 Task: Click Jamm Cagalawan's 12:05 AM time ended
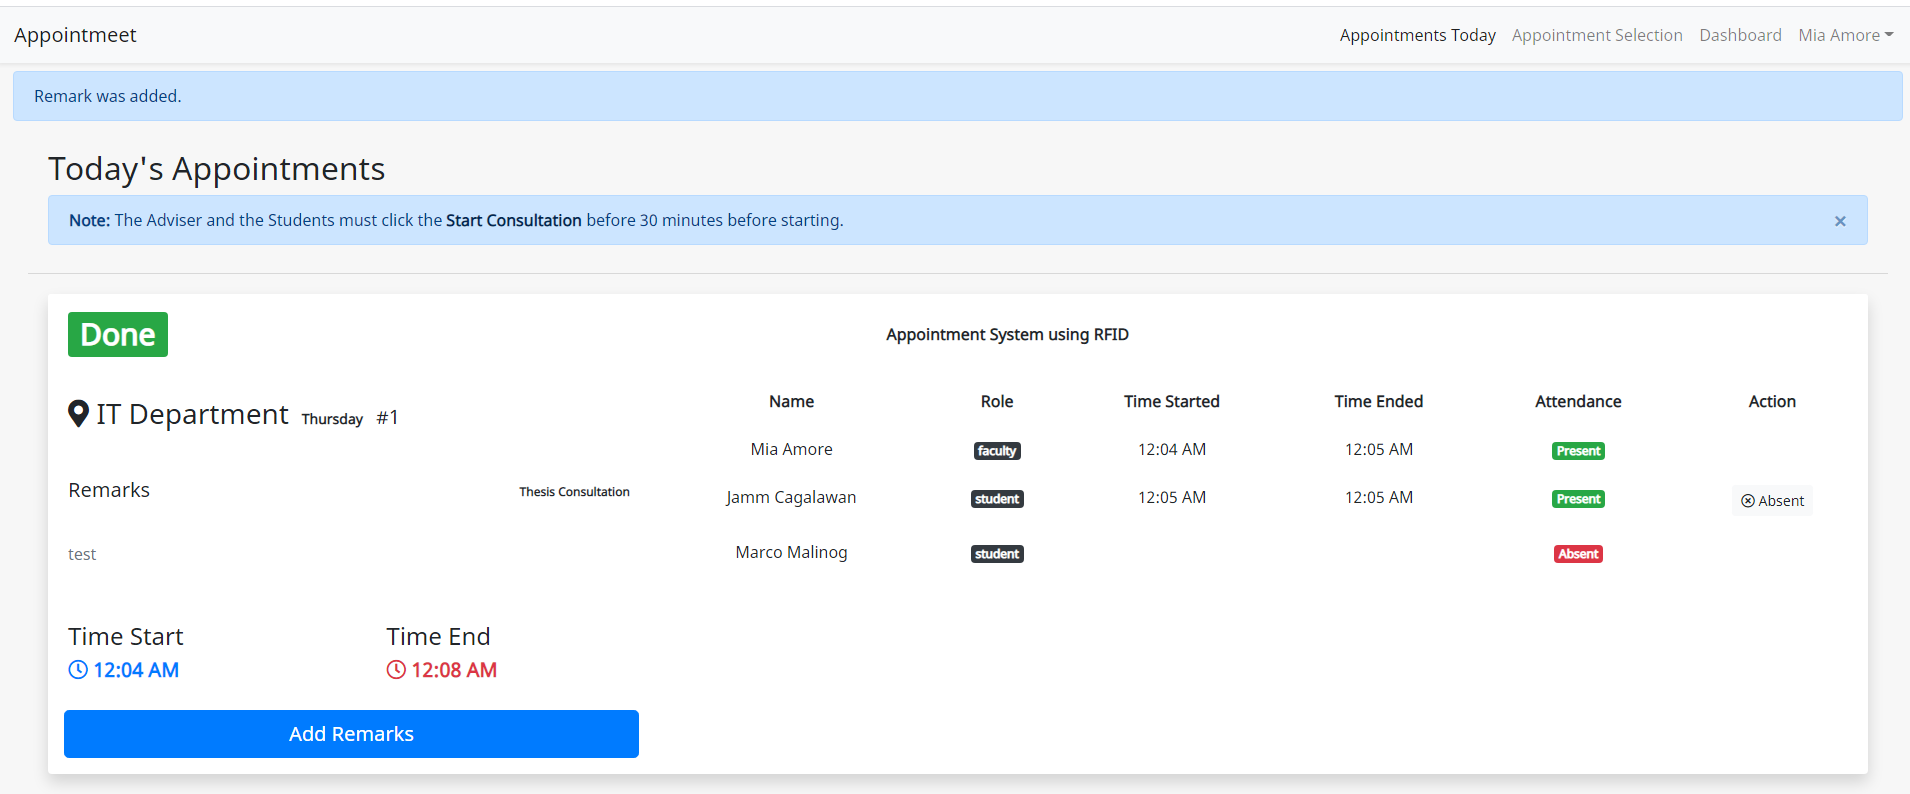[x=1379, y=497]
